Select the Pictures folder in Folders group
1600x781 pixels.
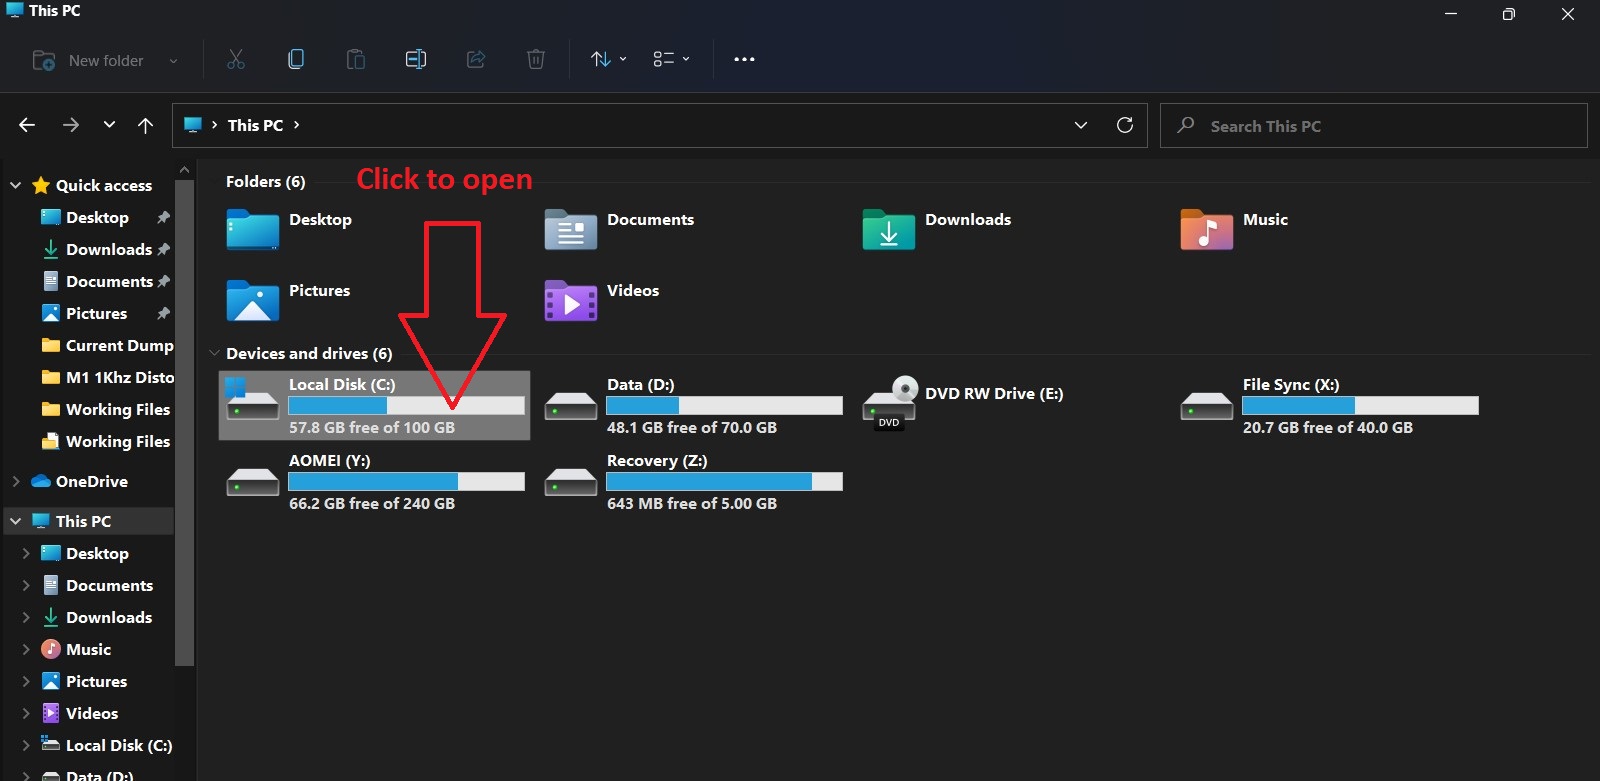pyautogui.click(x=288, y=300)
